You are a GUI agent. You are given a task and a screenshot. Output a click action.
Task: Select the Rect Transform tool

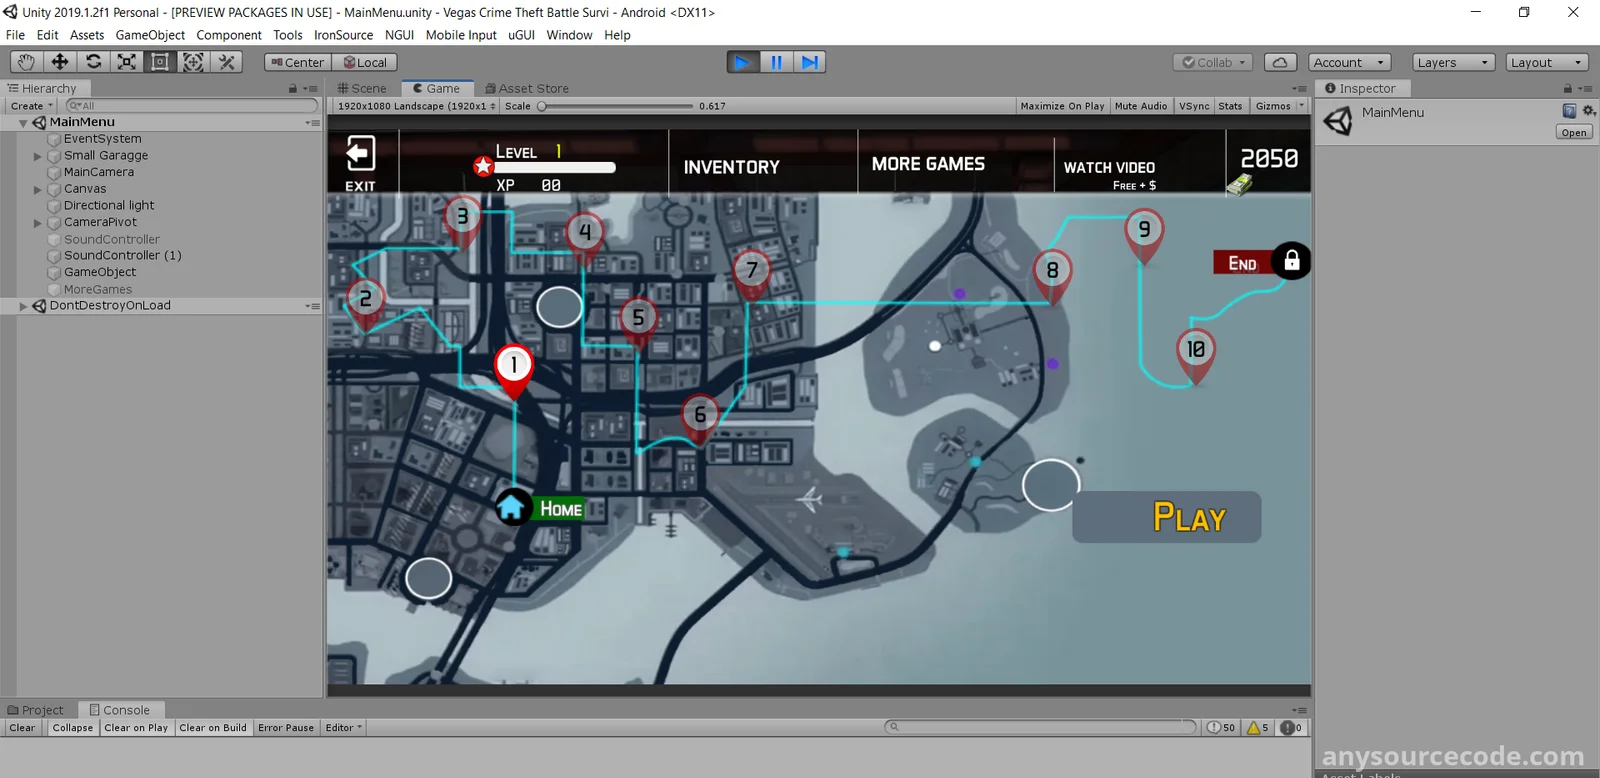(x=160, y=62)
